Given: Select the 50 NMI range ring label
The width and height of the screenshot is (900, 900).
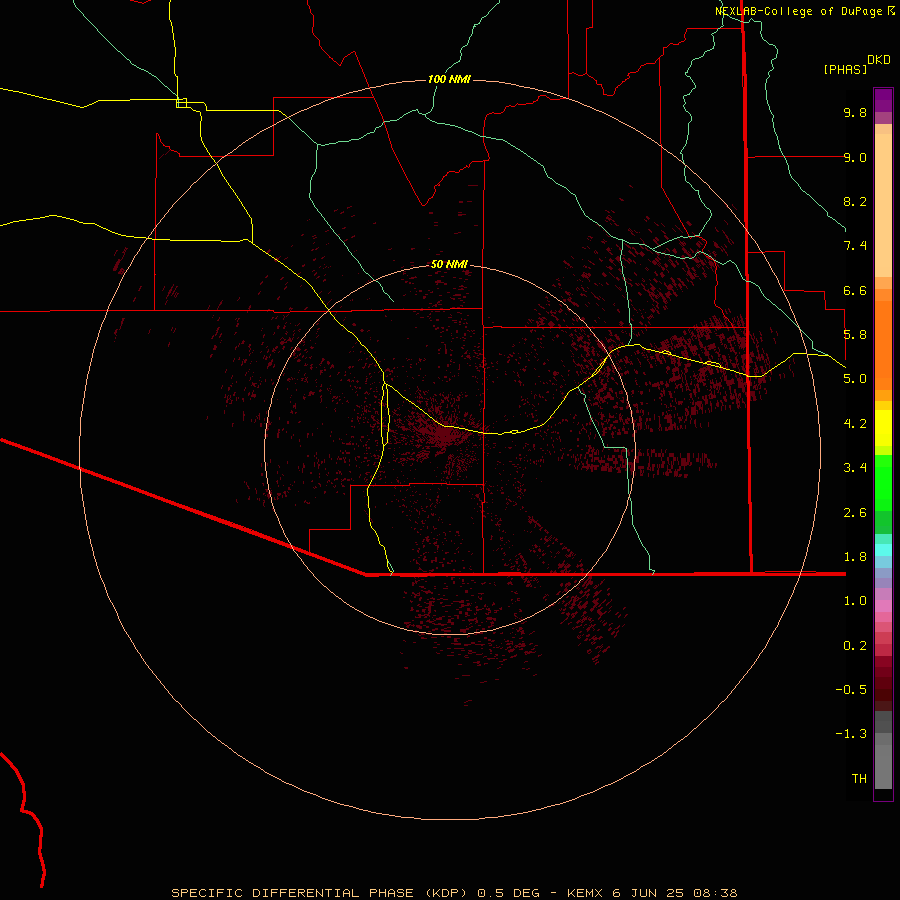Looking at the screenshot, I should pos(449,264).
